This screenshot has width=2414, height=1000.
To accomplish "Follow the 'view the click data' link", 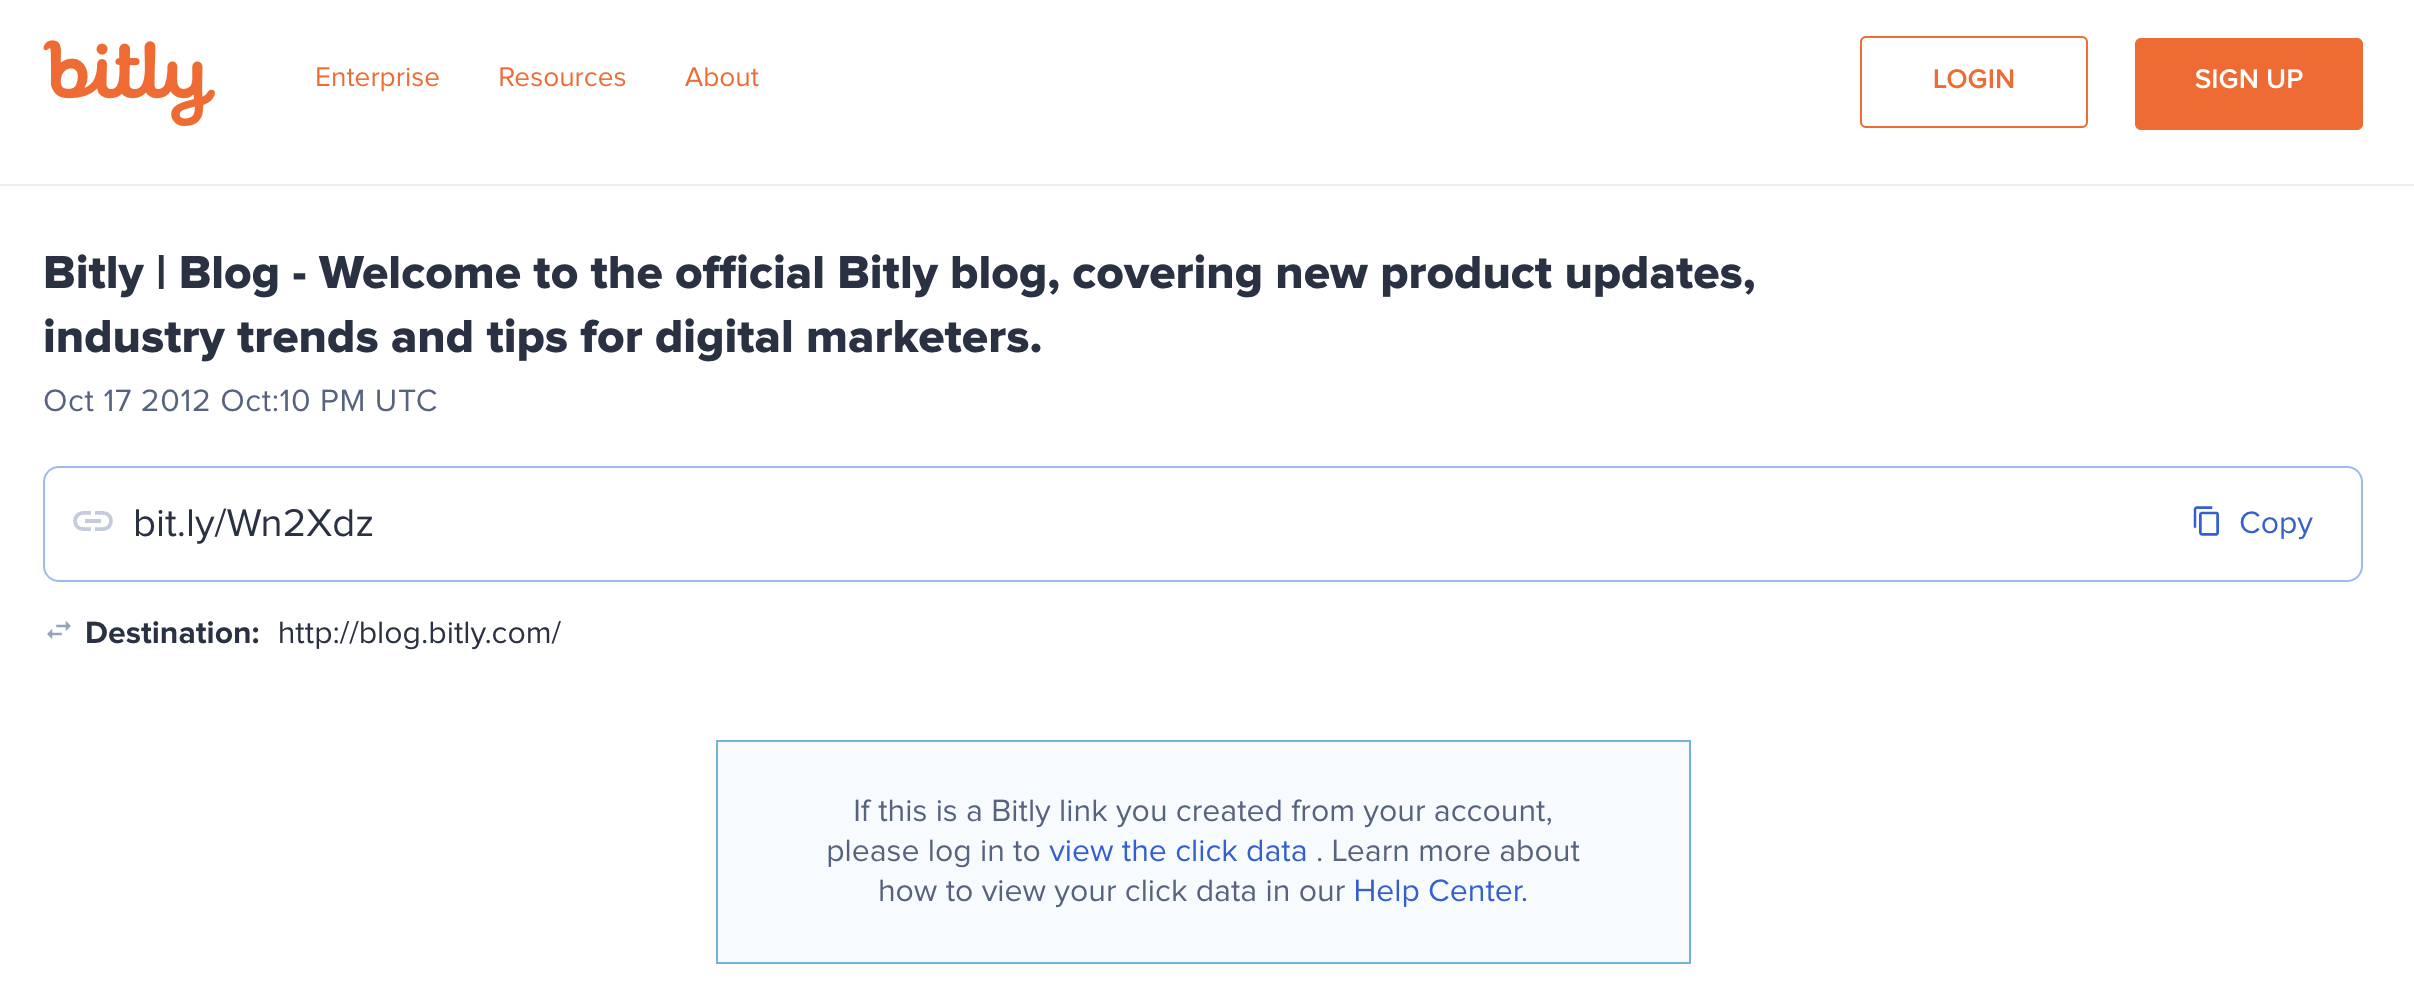I will click(1177, 851).
